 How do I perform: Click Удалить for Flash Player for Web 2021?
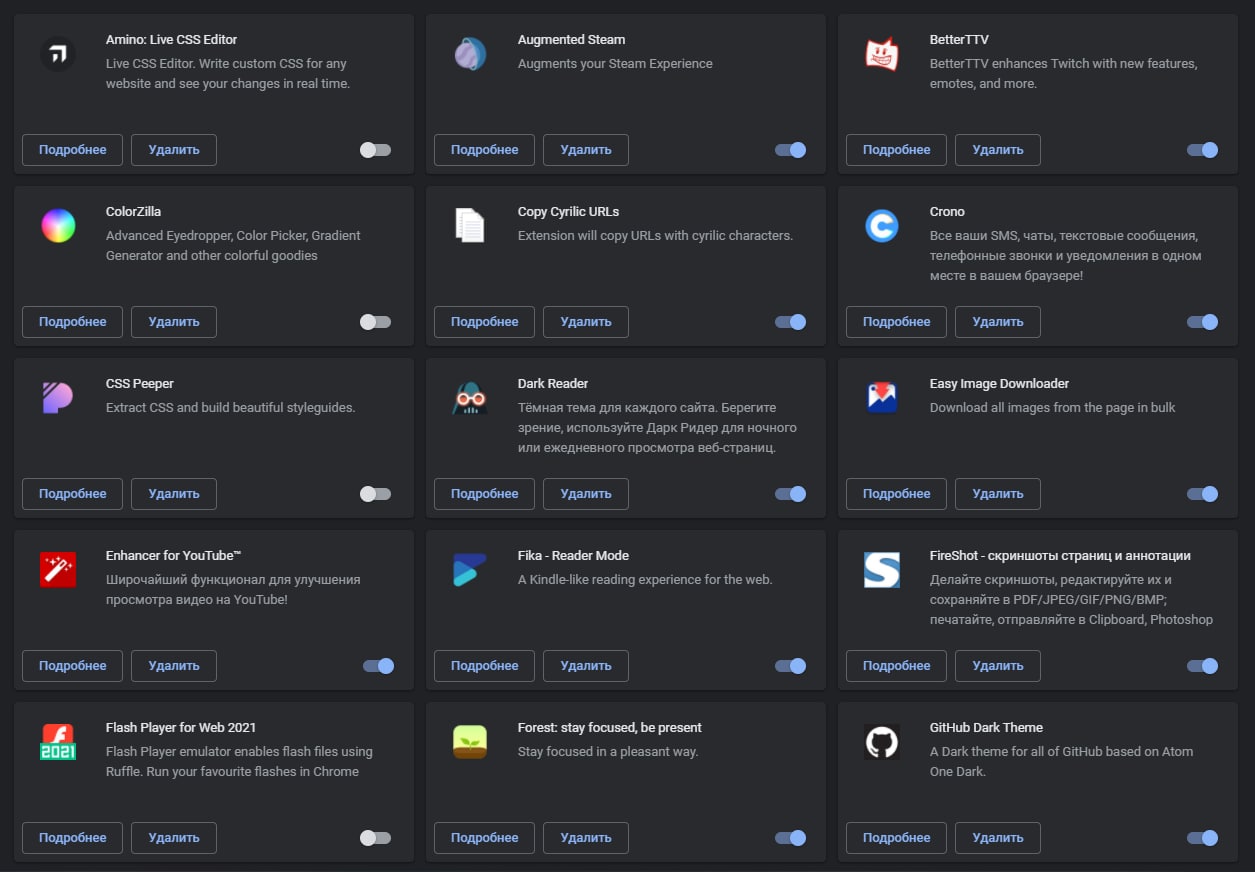[x=174, y=838]
